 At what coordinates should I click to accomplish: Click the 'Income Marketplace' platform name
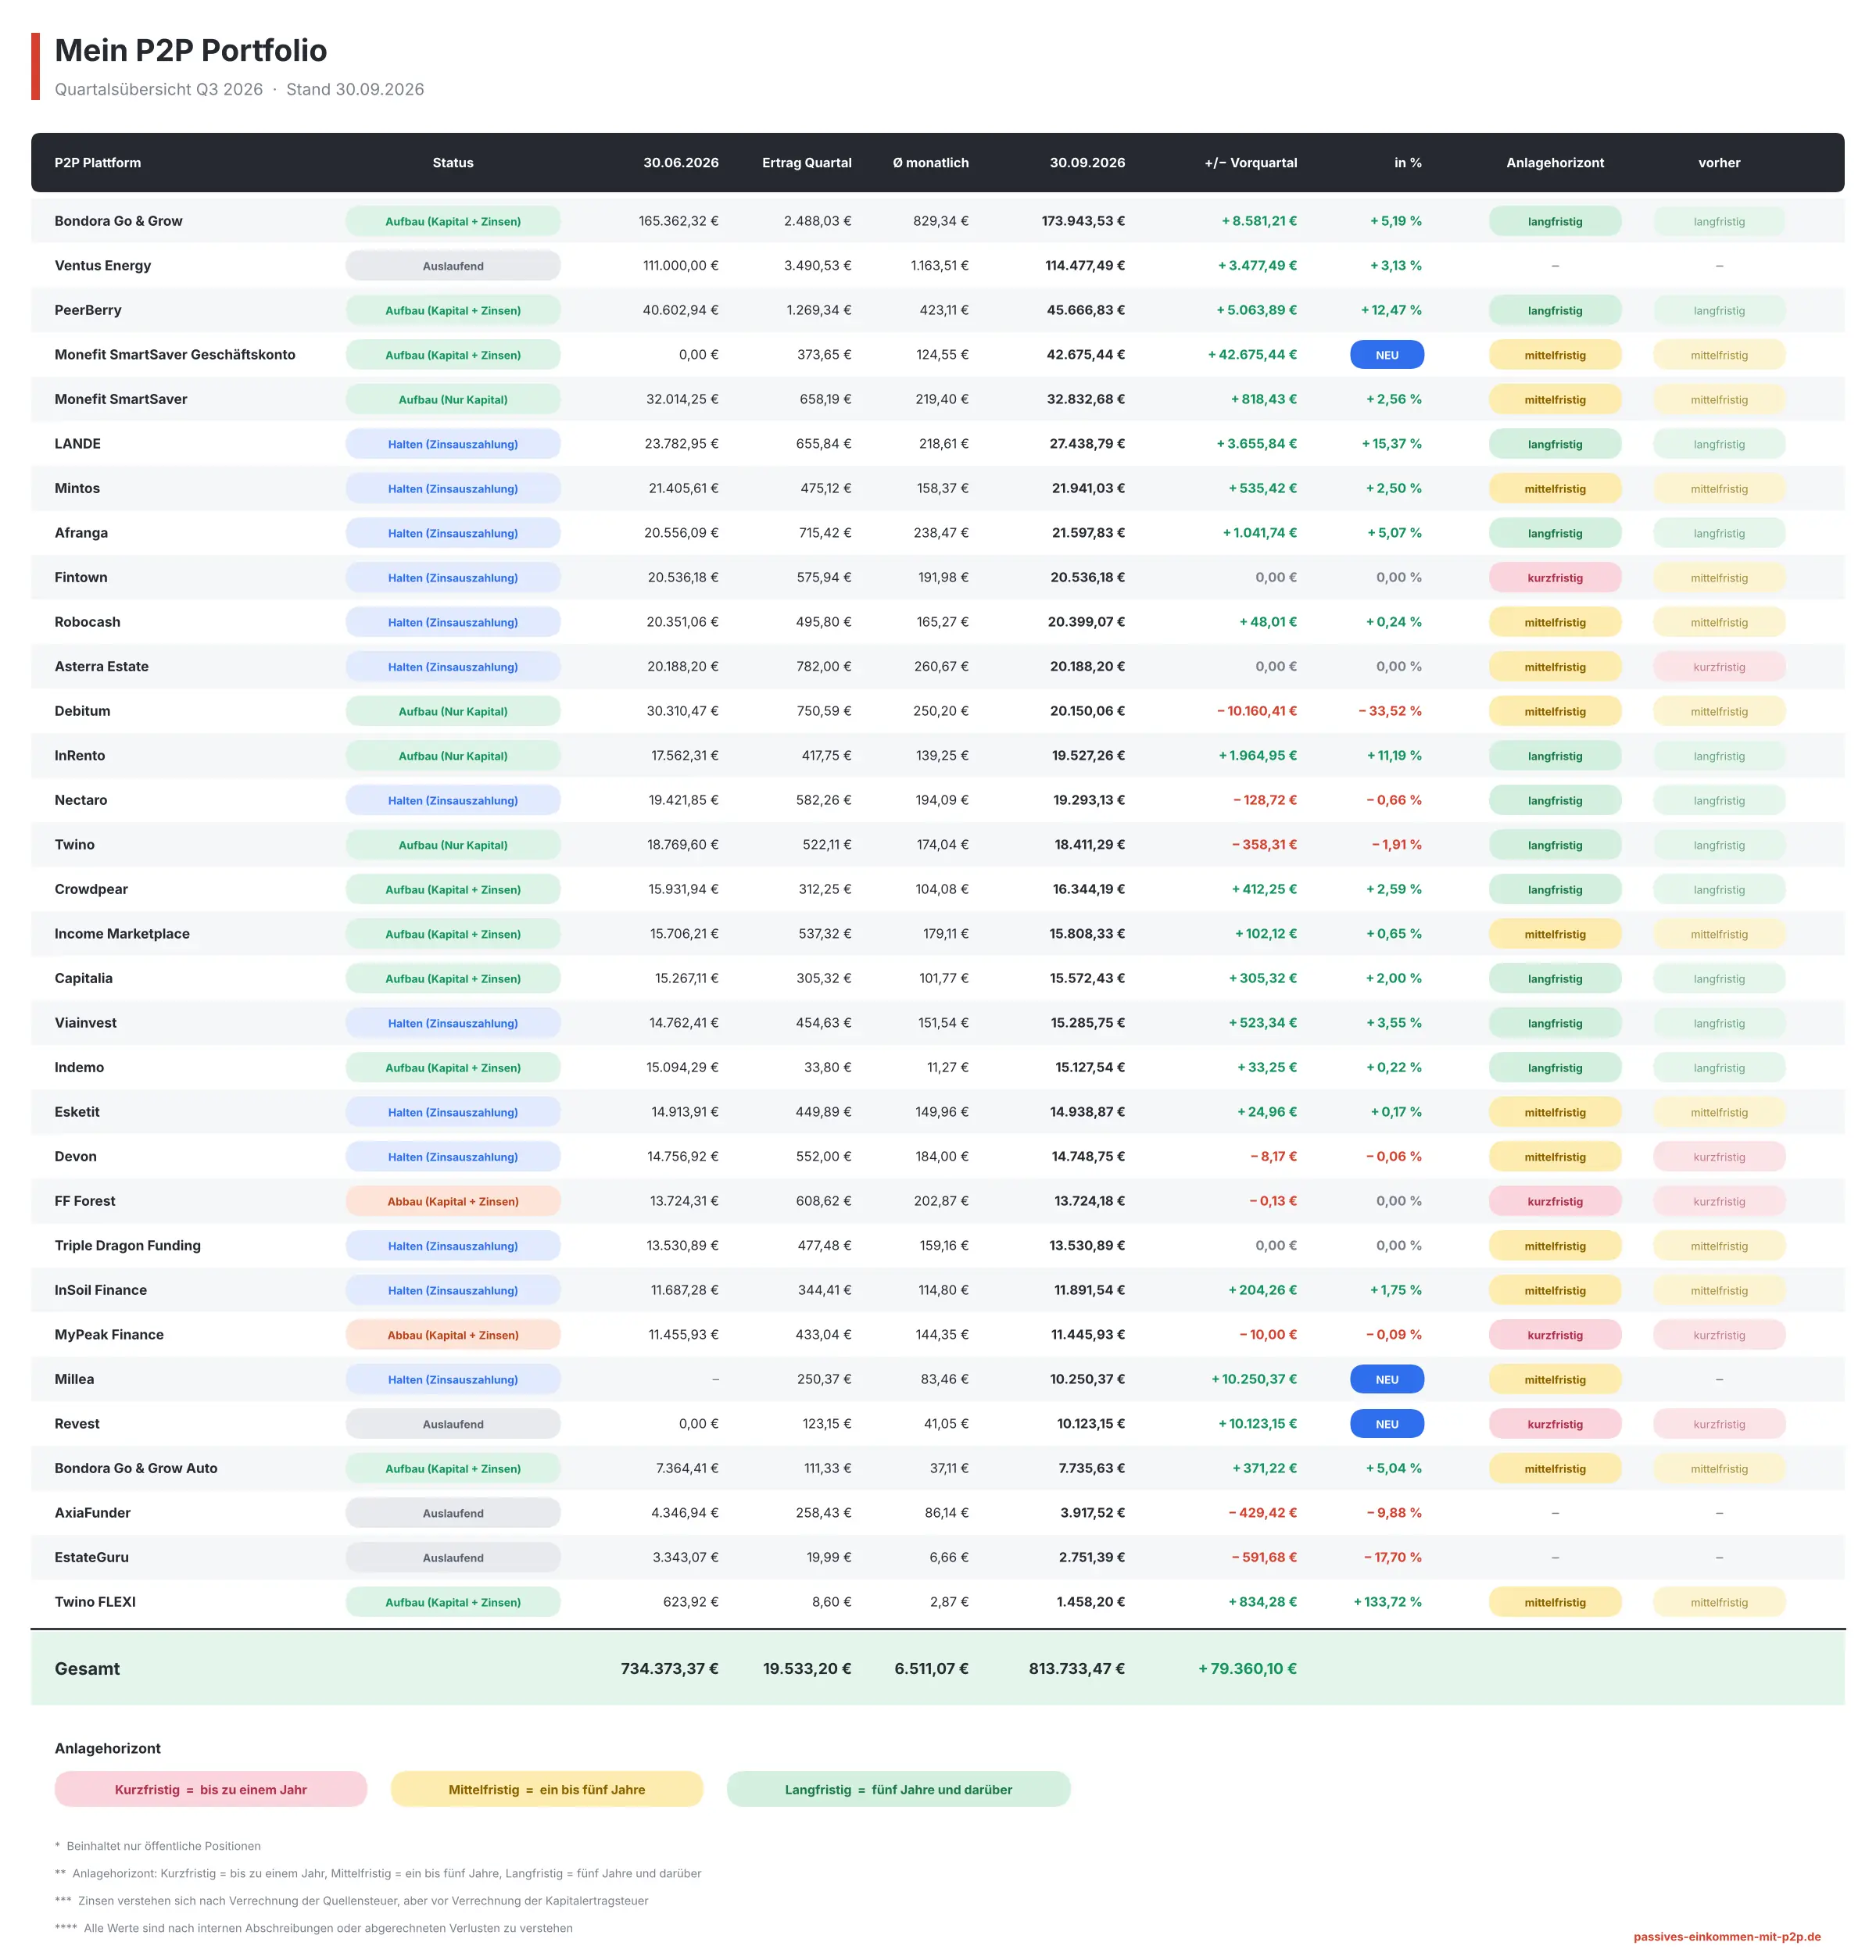coord(122,934)
